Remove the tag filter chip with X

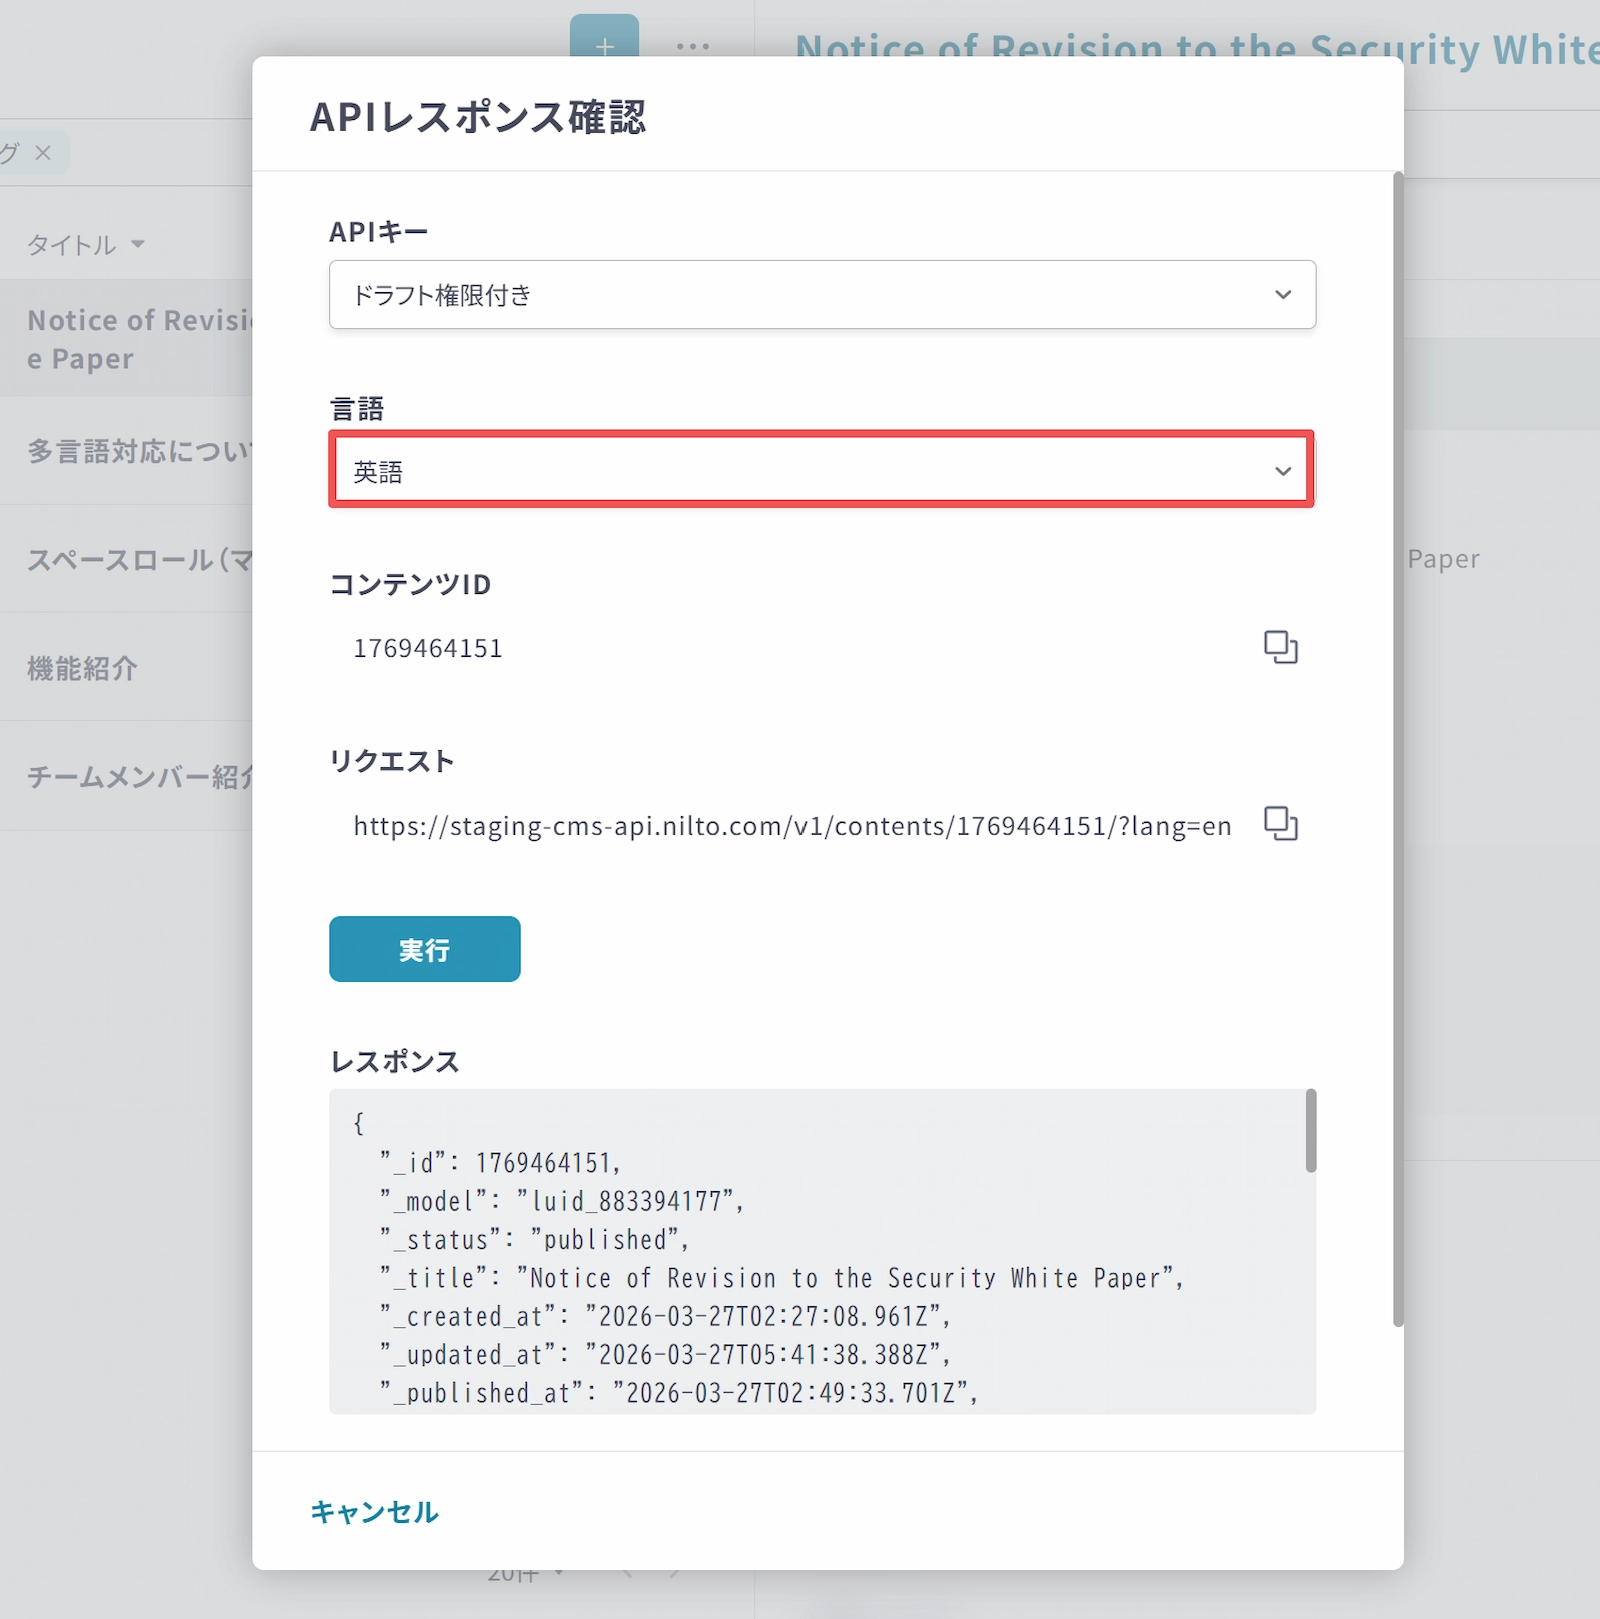point(43,153)
